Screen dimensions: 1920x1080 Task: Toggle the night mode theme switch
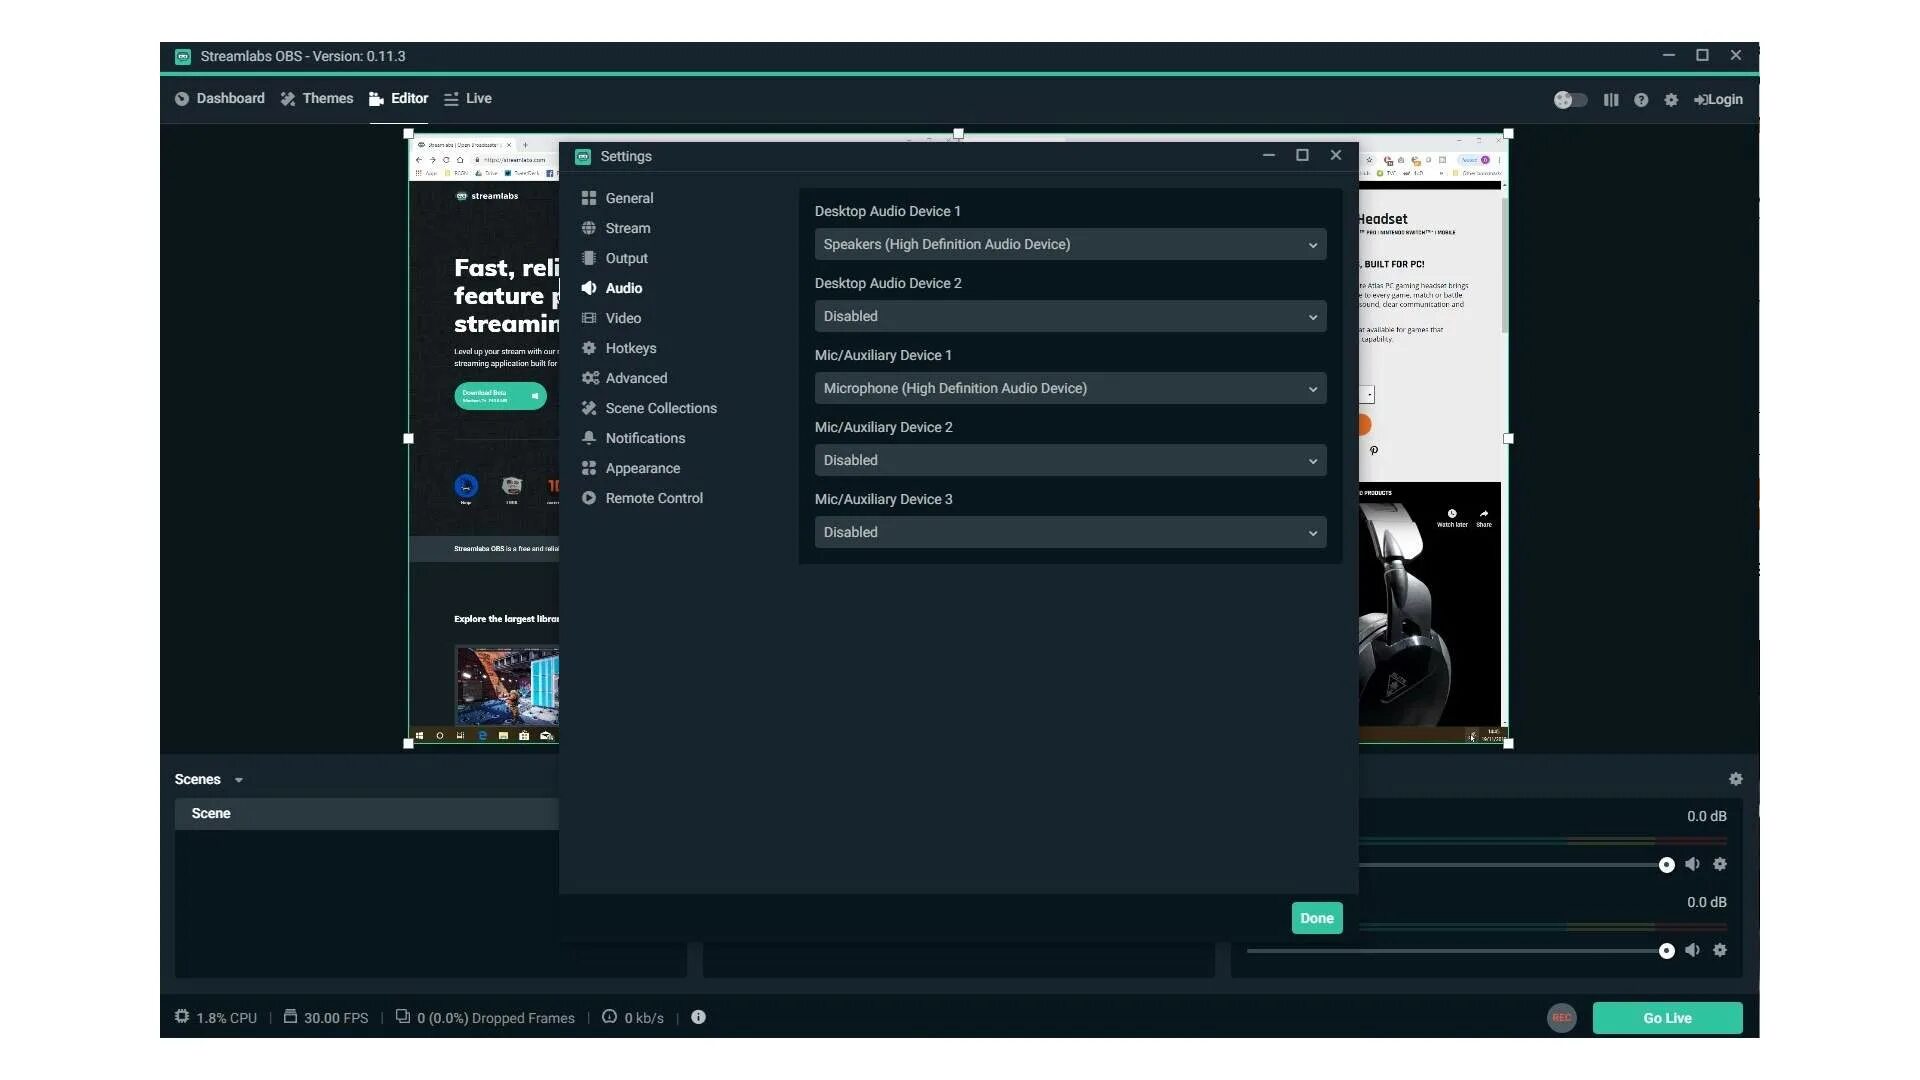pos(1570,100)
